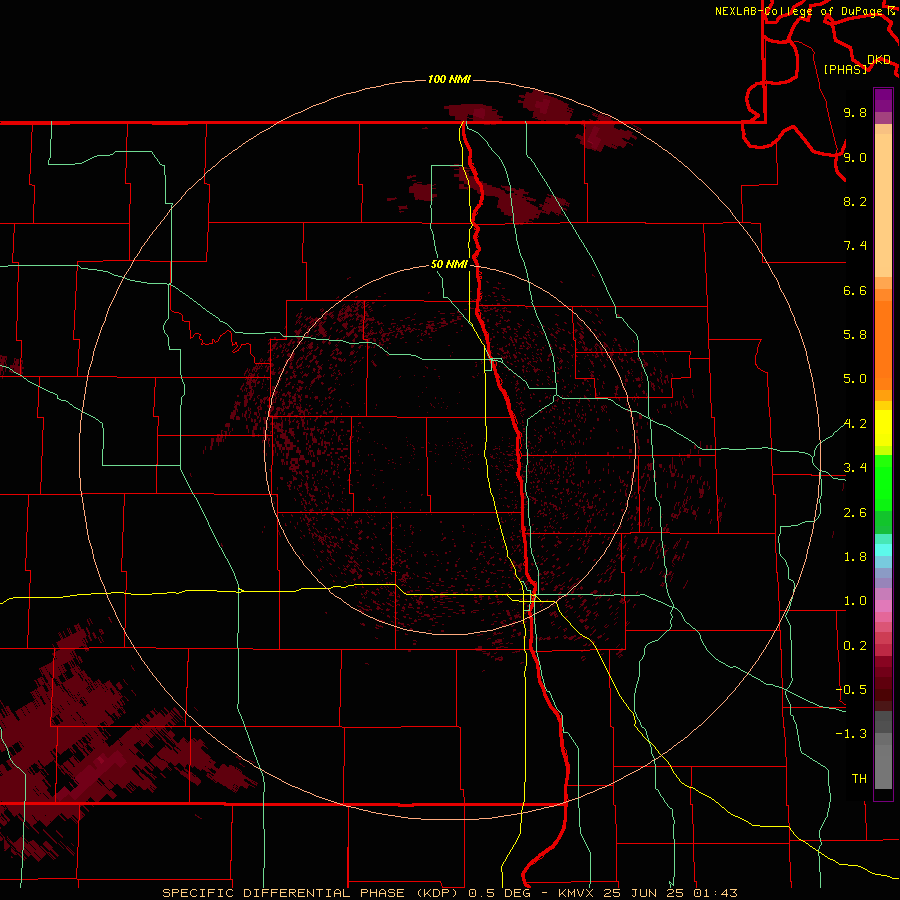The width and height of the screenshot is (900, 900).
Task: Pick the cyan band on the color scale
Action: click(x=883, y=550)
